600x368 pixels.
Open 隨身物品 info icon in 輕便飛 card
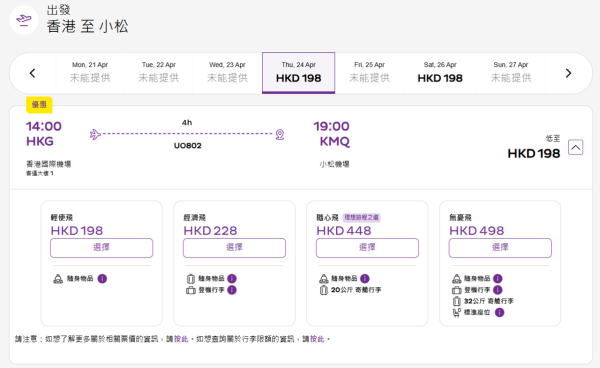pyautogui.click(x=102, y=278)
